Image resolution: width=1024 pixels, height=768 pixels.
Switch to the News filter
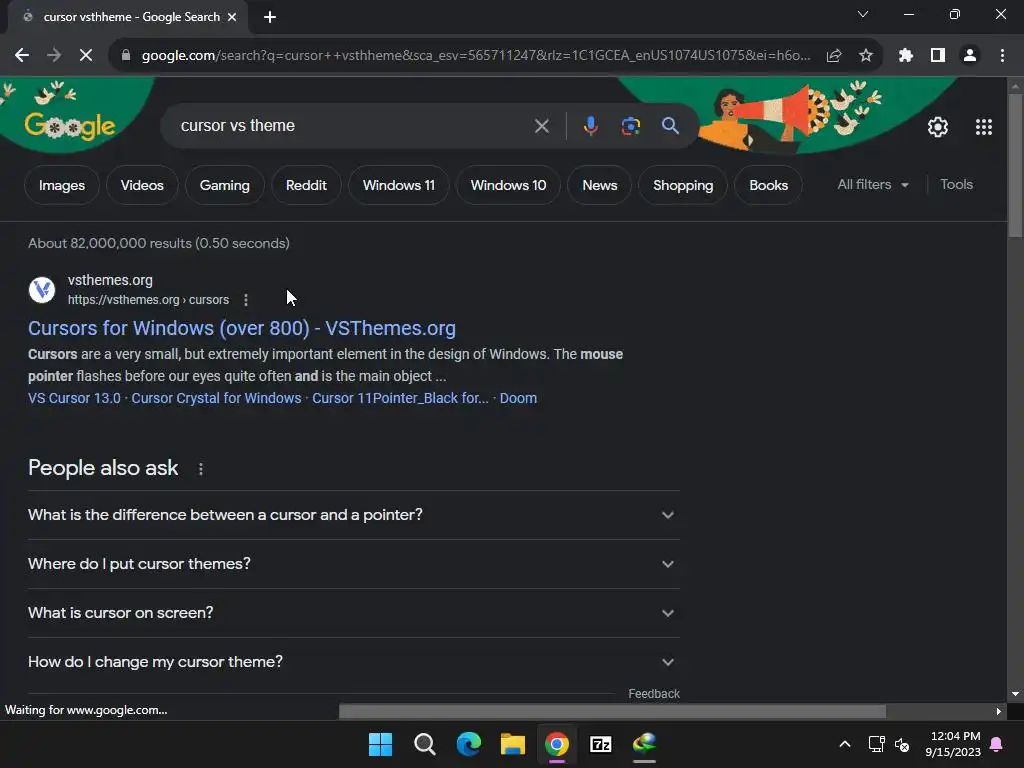click(x=600, y=185)
